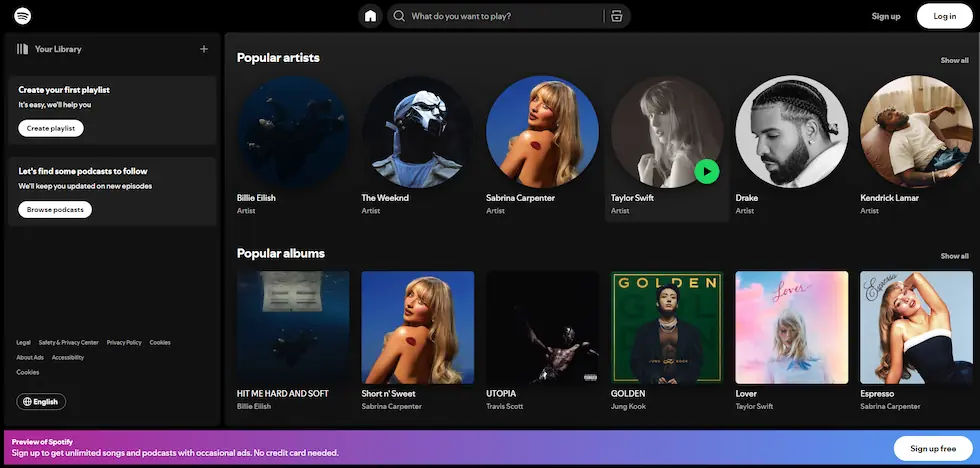Click the Create playlist button
The height and width of the screenshot is (468, 980).
point(51,128)
